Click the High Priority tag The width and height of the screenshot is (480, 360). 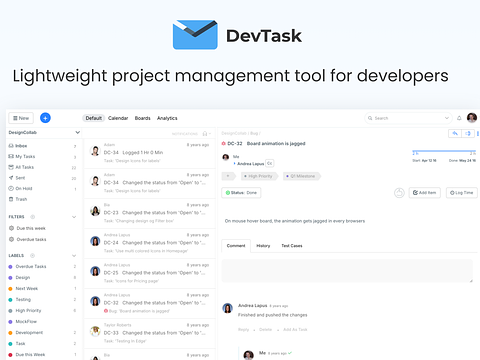point(259,176)
